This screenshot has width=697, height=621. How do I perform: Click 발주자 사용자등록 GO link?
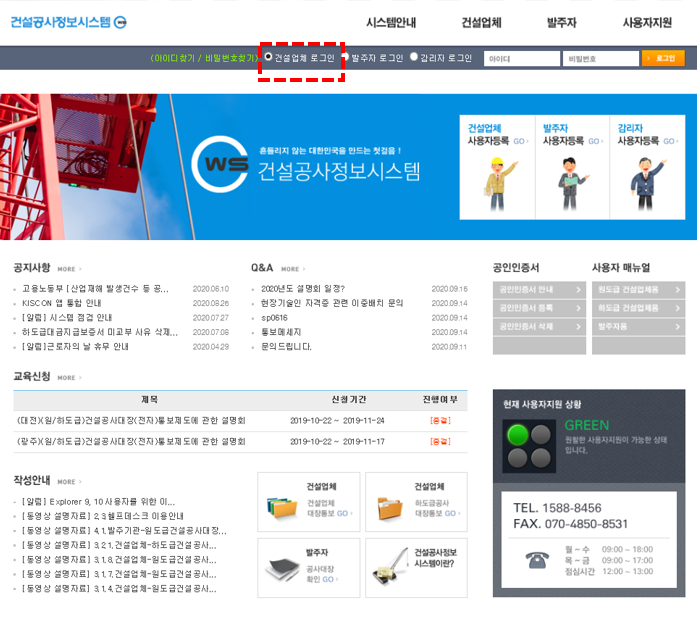pyautogui.click(x=596, y=141)
